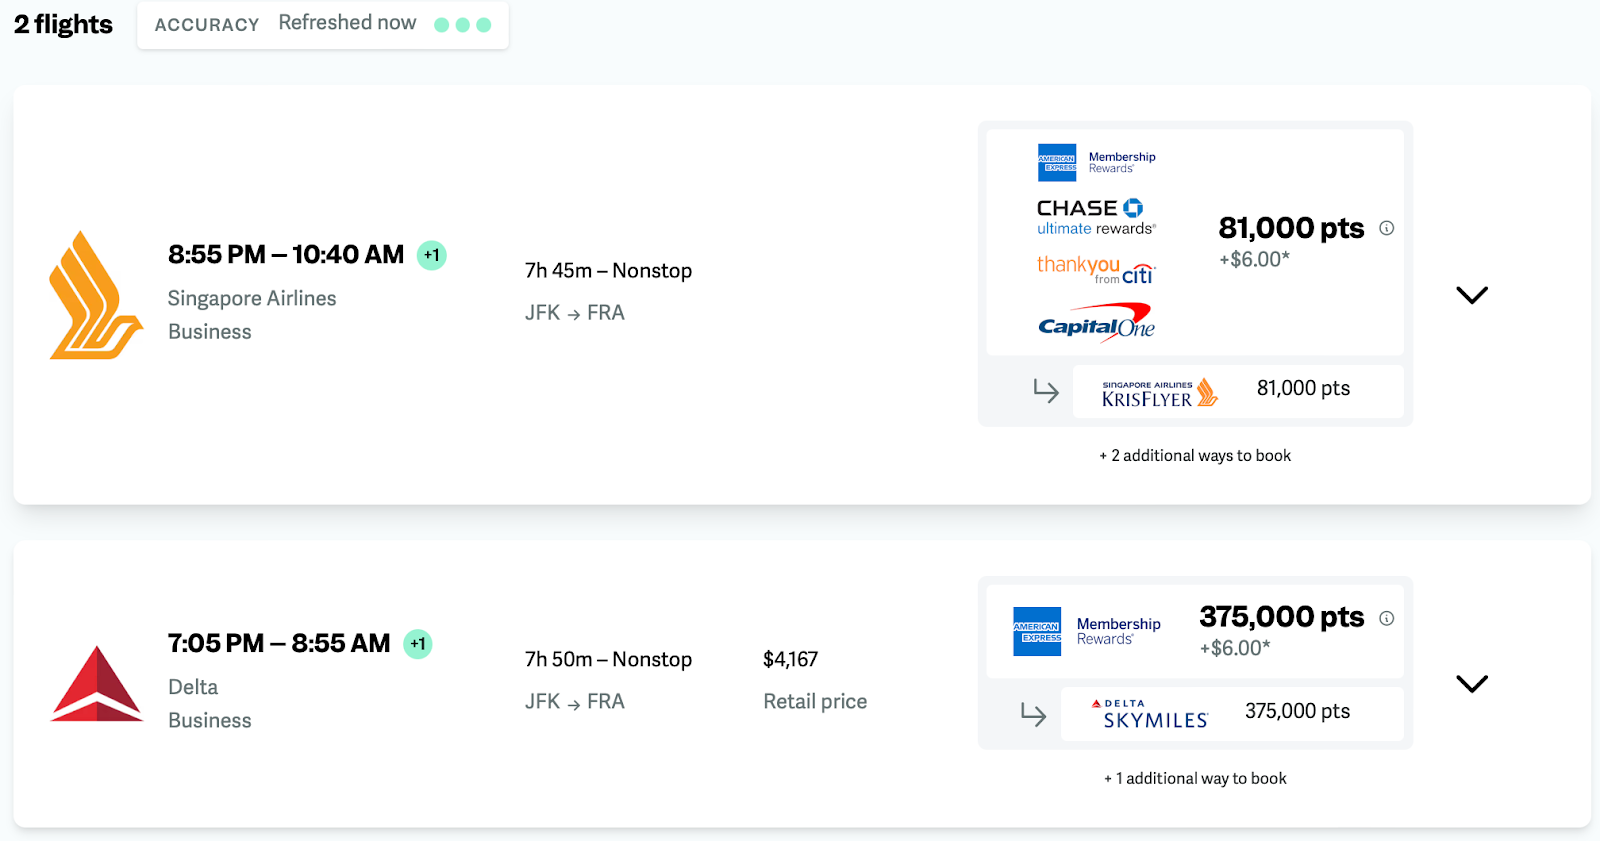Click the +1 day badge on Singapore flight
This screenshot has height=841, width=1600.
431,255
